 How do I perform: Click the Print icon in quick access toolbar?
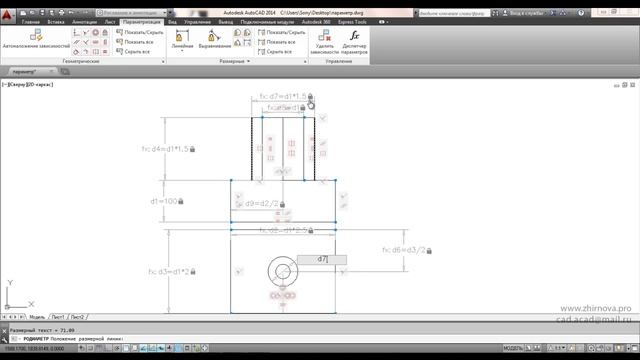click(61, 13)
